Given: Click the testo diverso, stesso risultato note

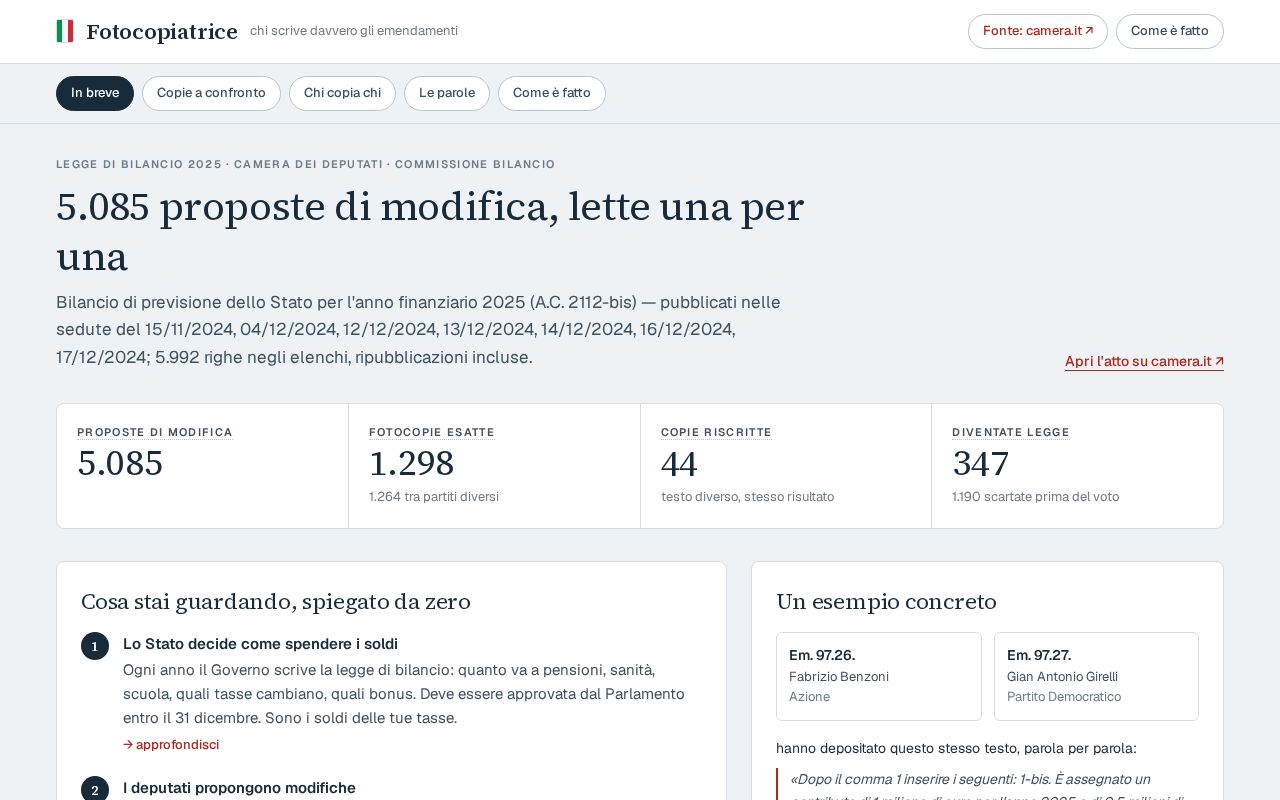Looking at the screenshot, I should click(747, 496).
